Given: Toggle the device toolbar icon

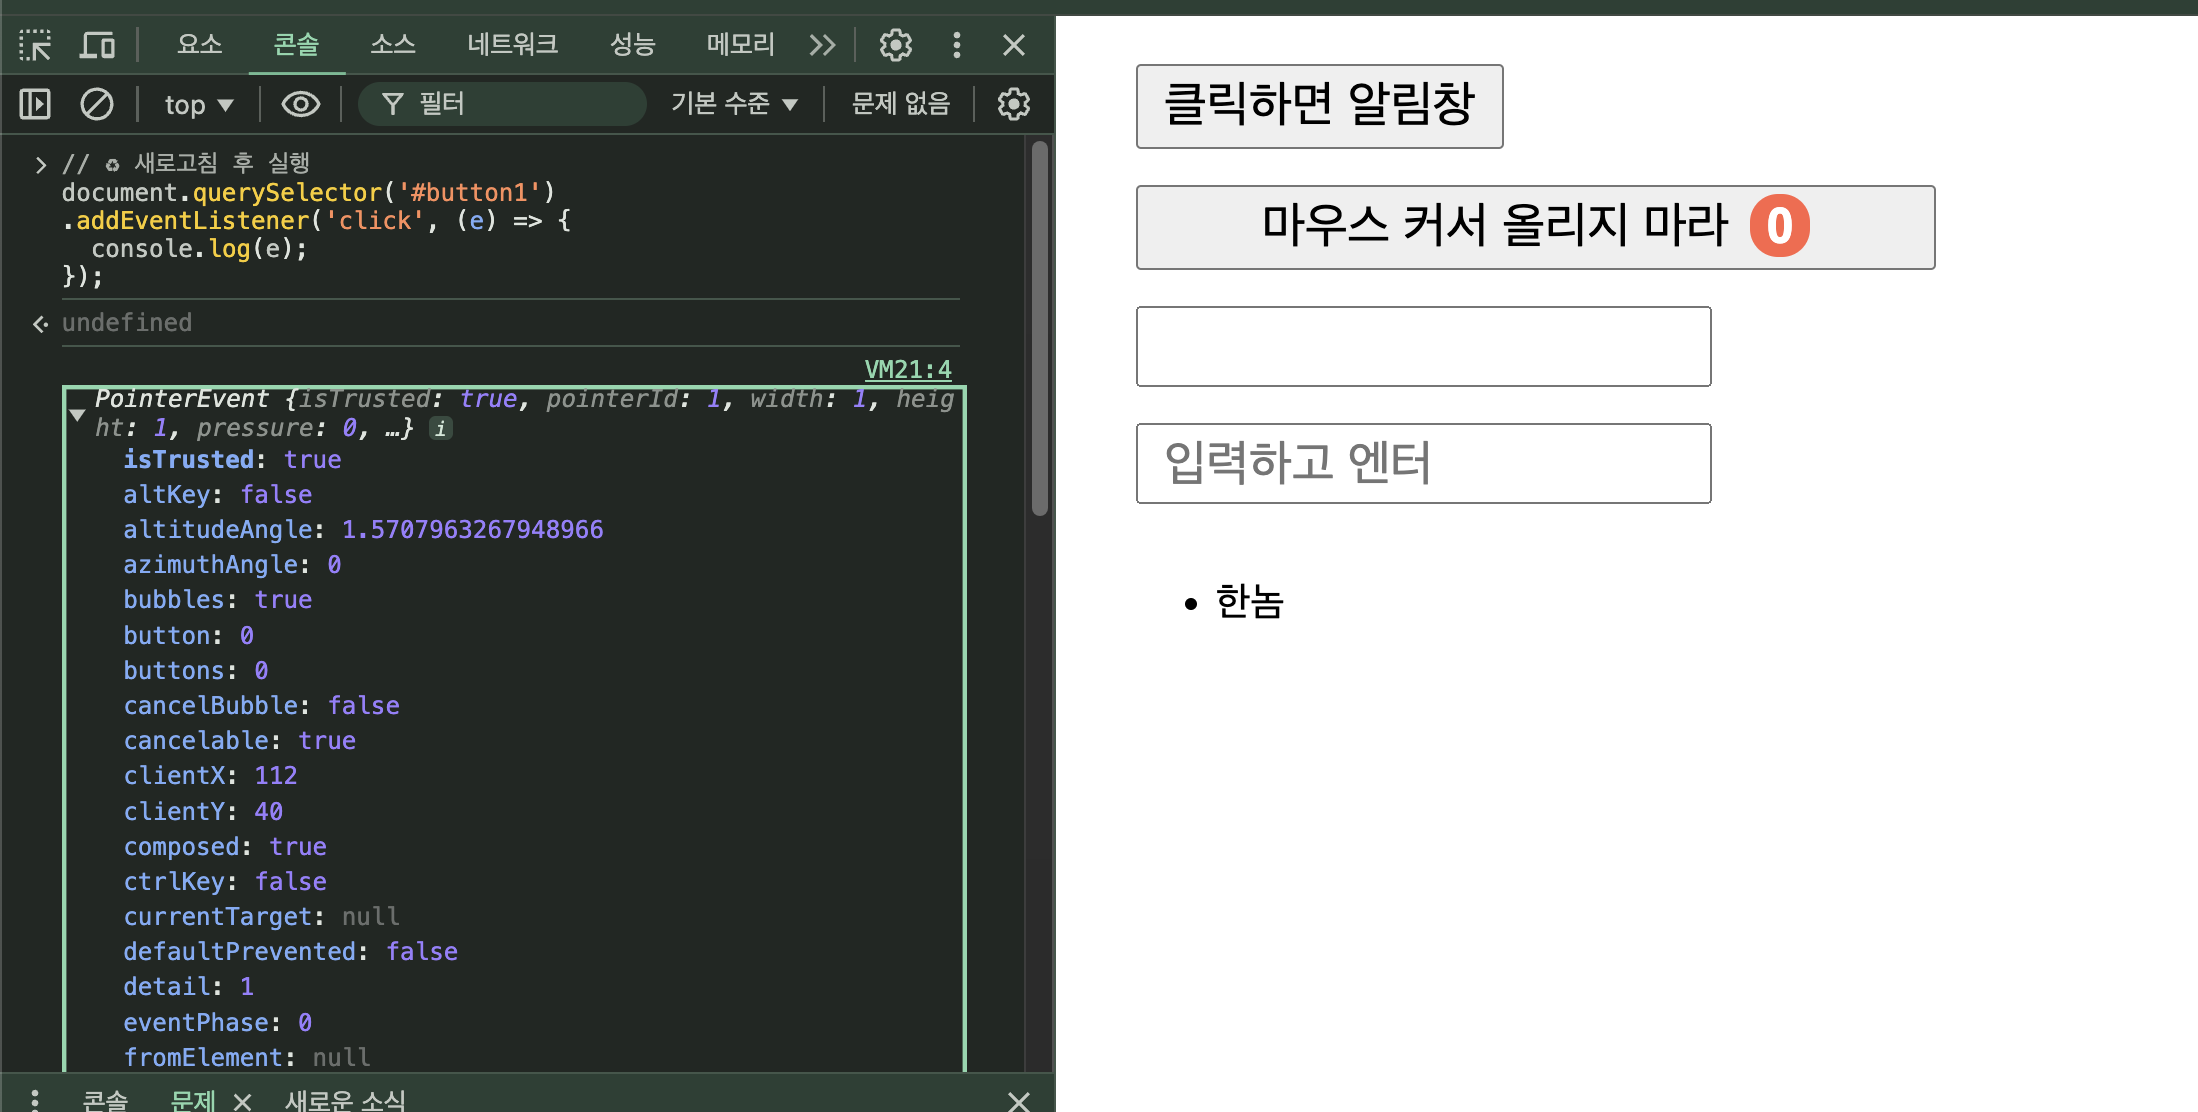Looking at the screenshot, I should pyautogui.click(x=97, y=45).
